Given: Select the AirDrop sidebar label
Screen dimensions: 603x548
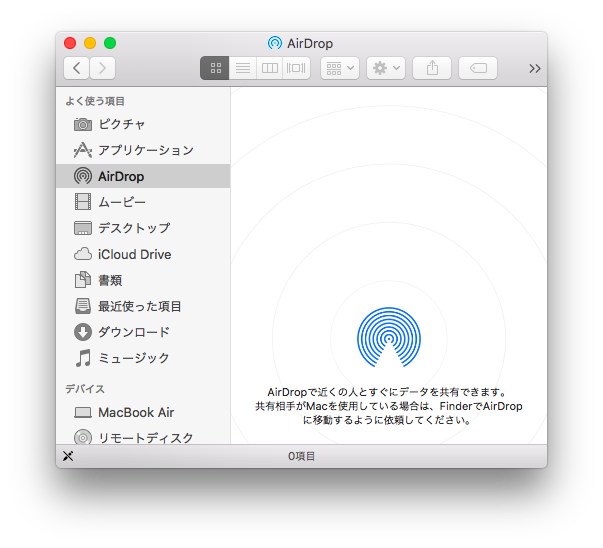Looking at the screenshot, I should [121, 177].
